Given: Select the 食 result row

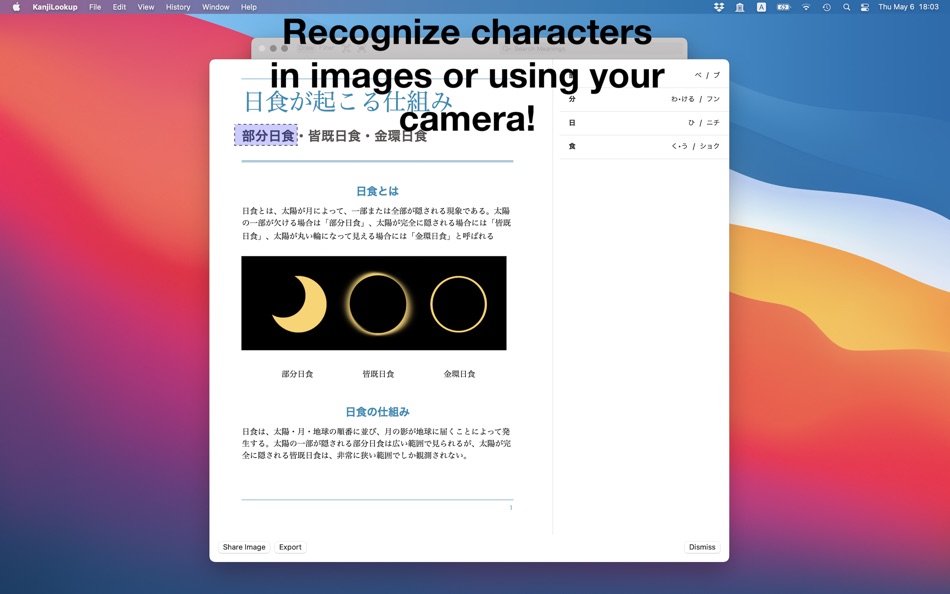Looking at the screenshot, I should pos(643,146).
